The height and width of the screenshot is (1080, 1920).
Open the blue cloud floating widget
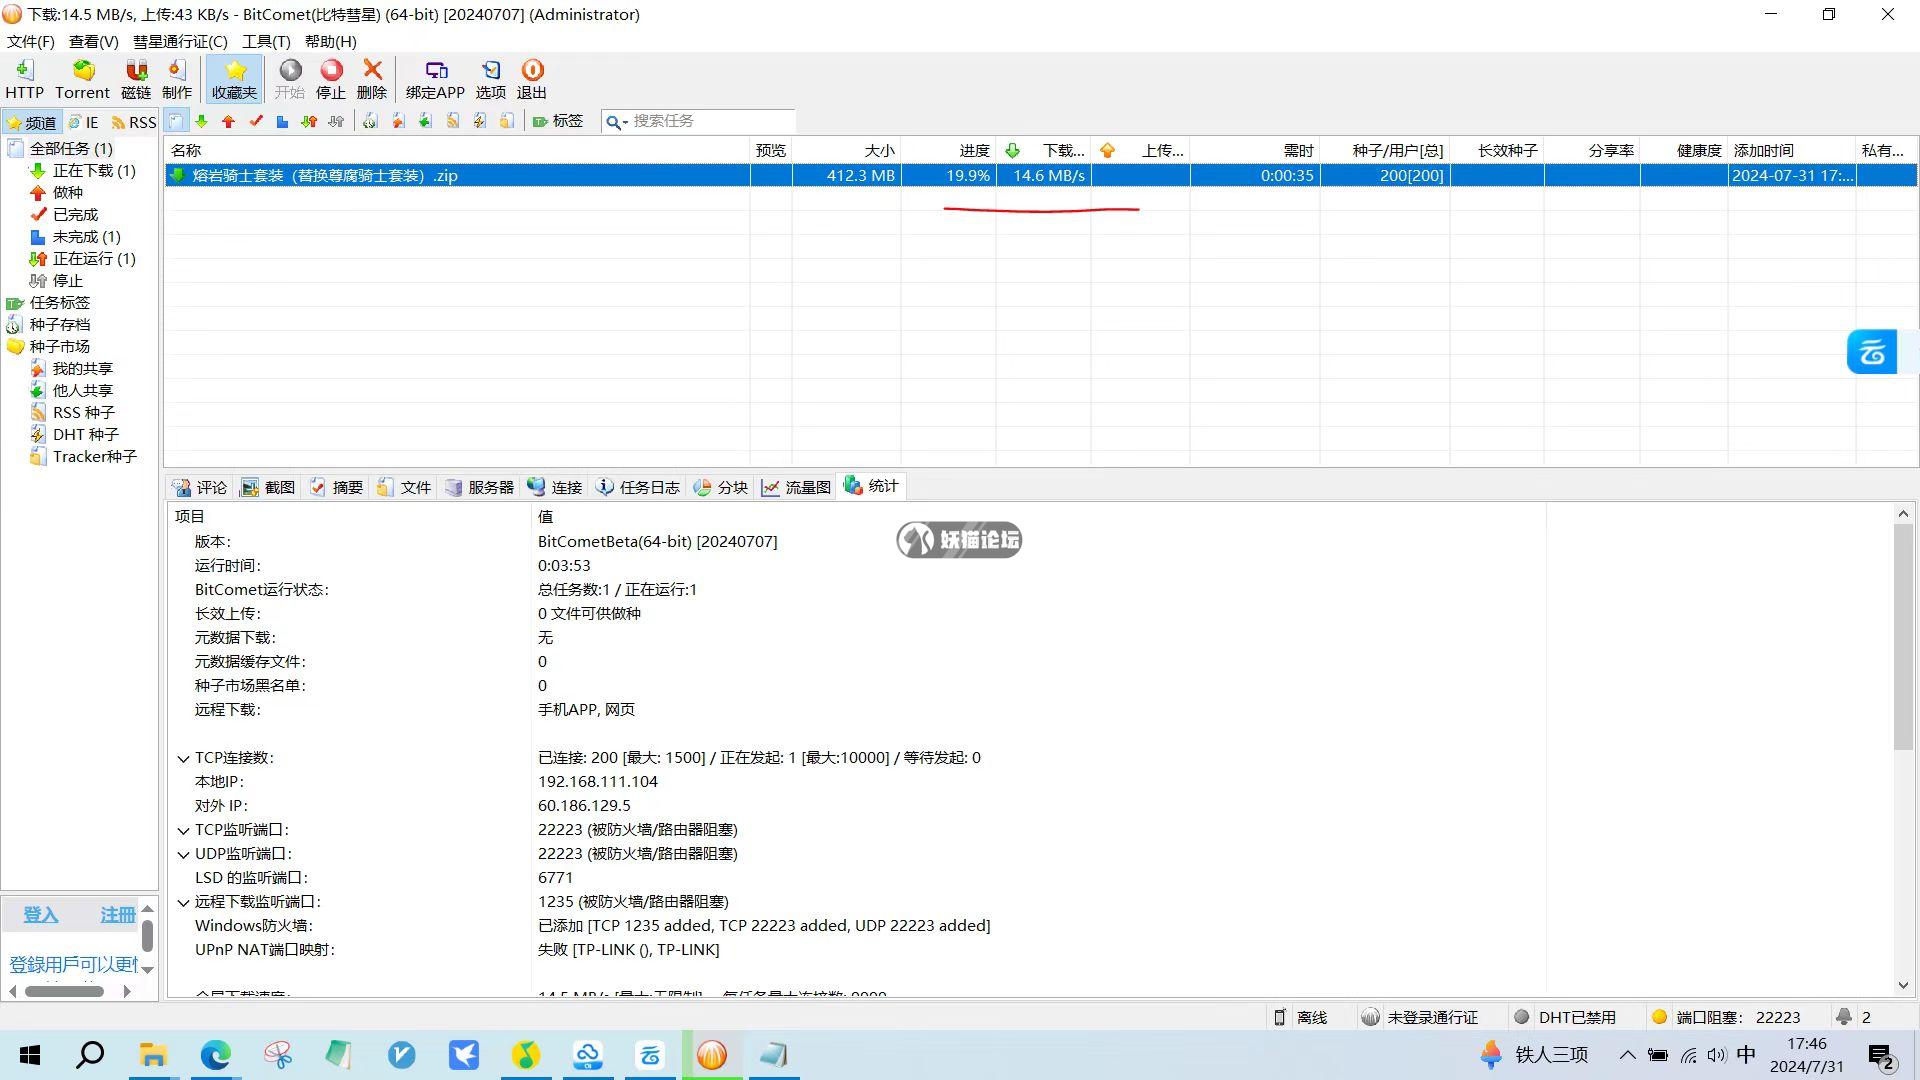tap(1872, 352)
